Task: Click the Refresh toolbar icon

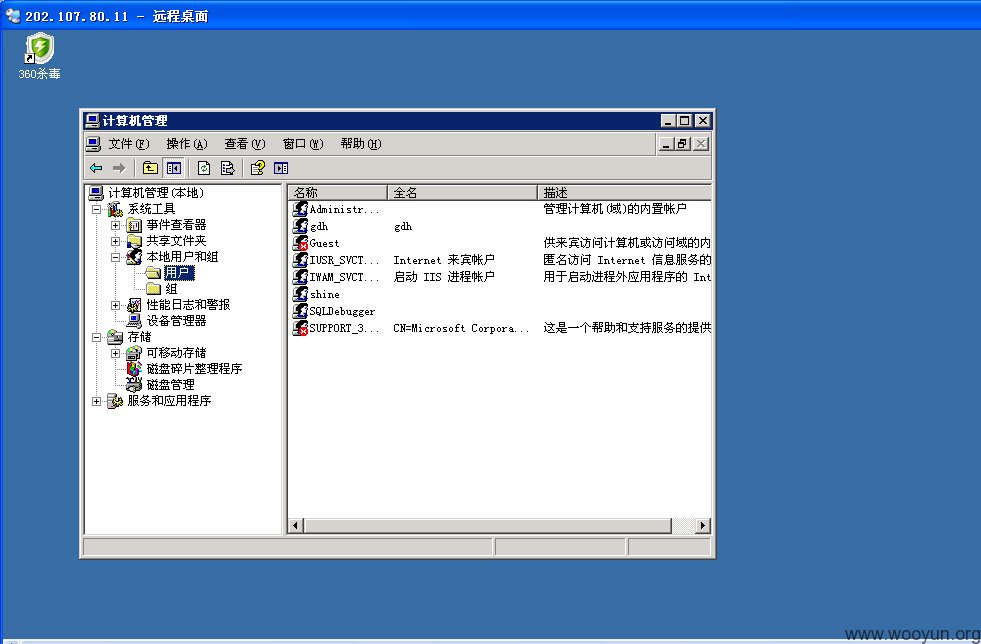Action: tap(204, 168)
